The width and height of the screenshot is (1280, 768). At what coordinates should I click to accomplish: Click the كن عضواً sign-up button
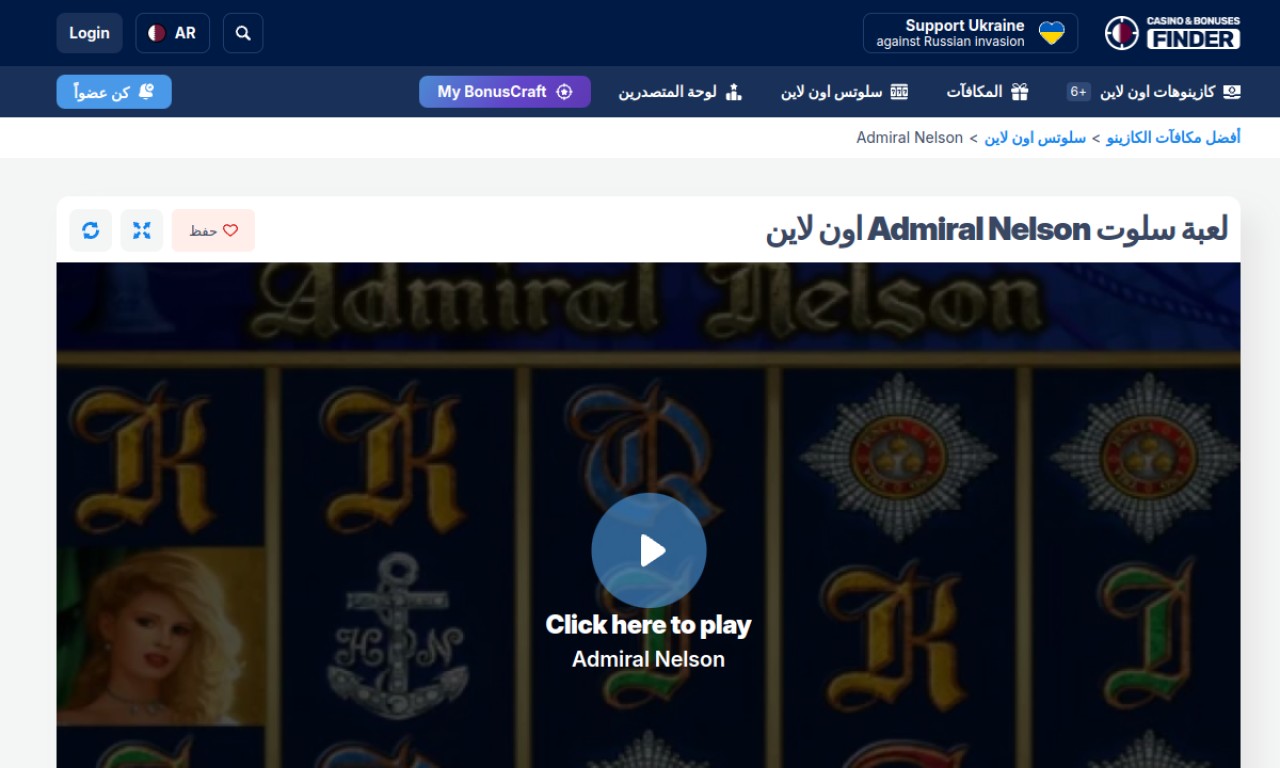click(x=114, y=92)
